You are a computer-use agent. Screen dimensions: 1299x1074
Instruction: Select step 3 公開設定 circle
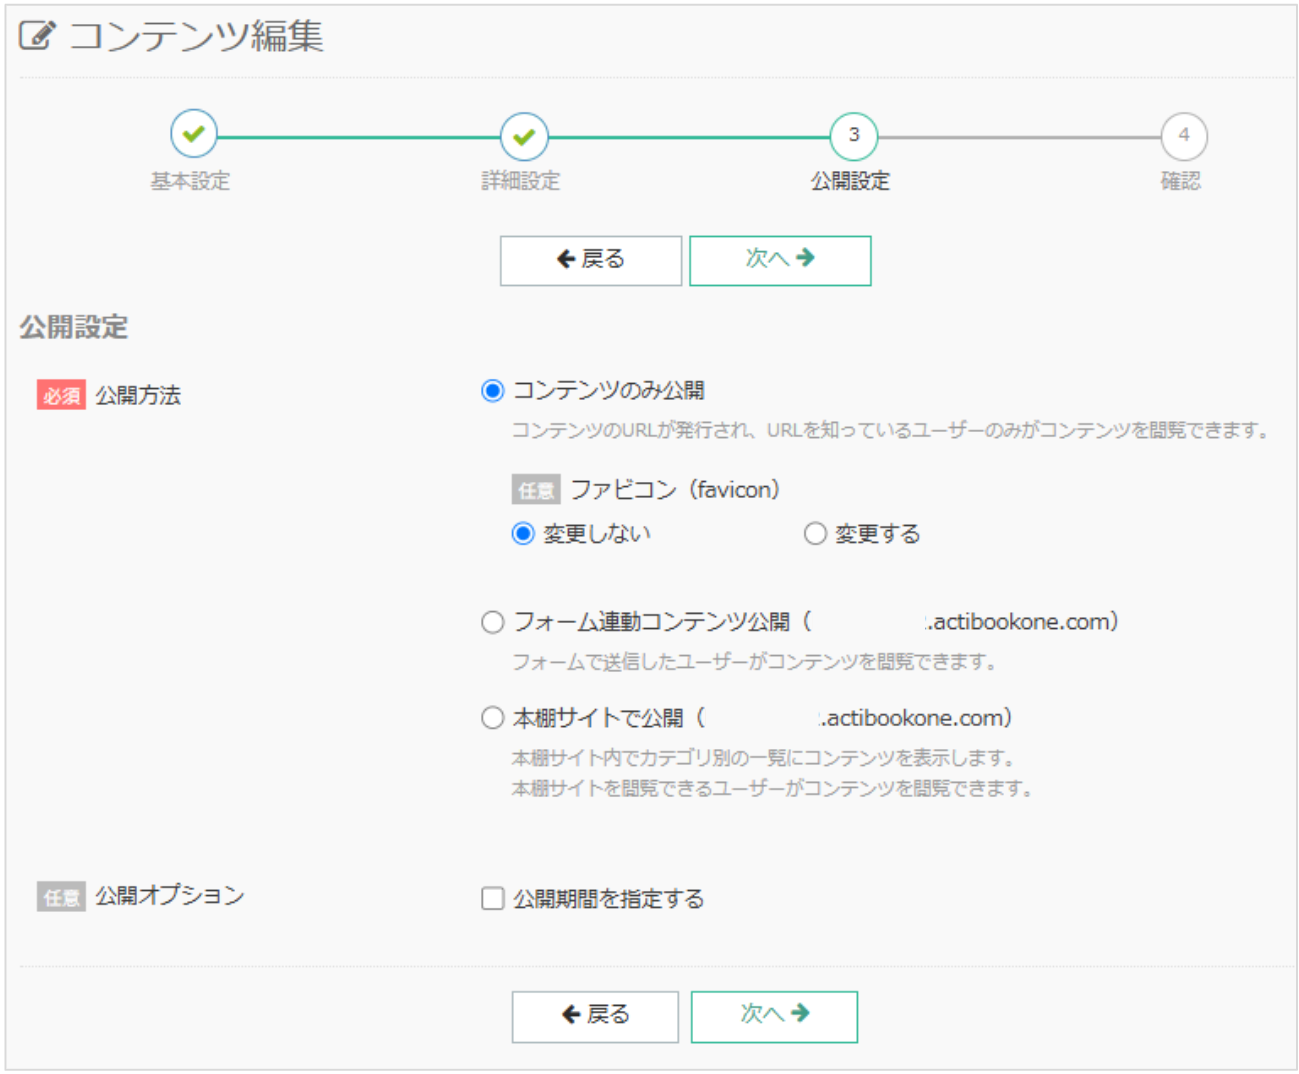pyautogui.click(x=853, y=135)
